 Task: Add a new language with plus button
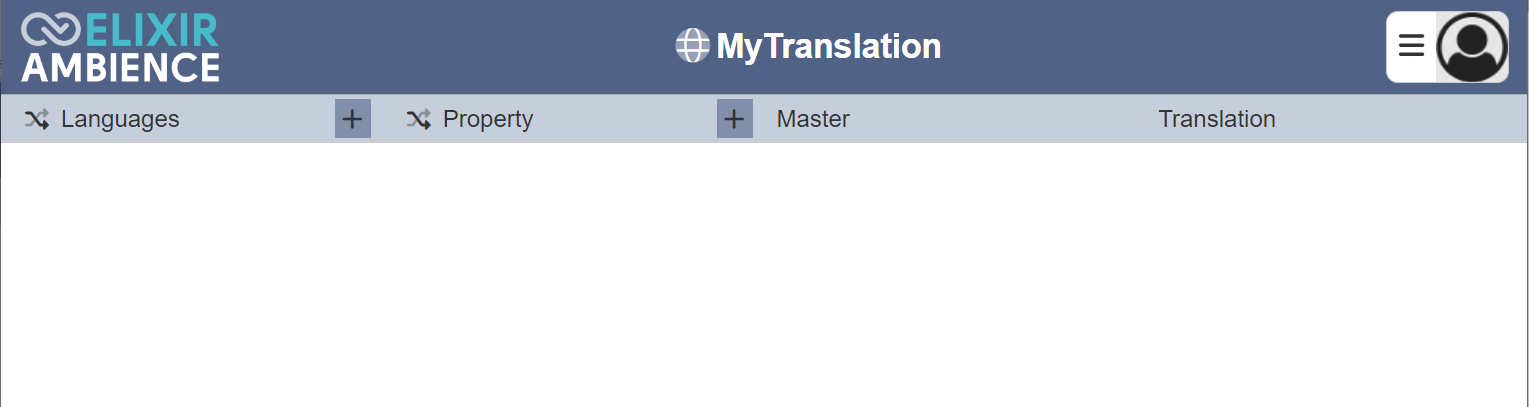click(x=353, y=119)
